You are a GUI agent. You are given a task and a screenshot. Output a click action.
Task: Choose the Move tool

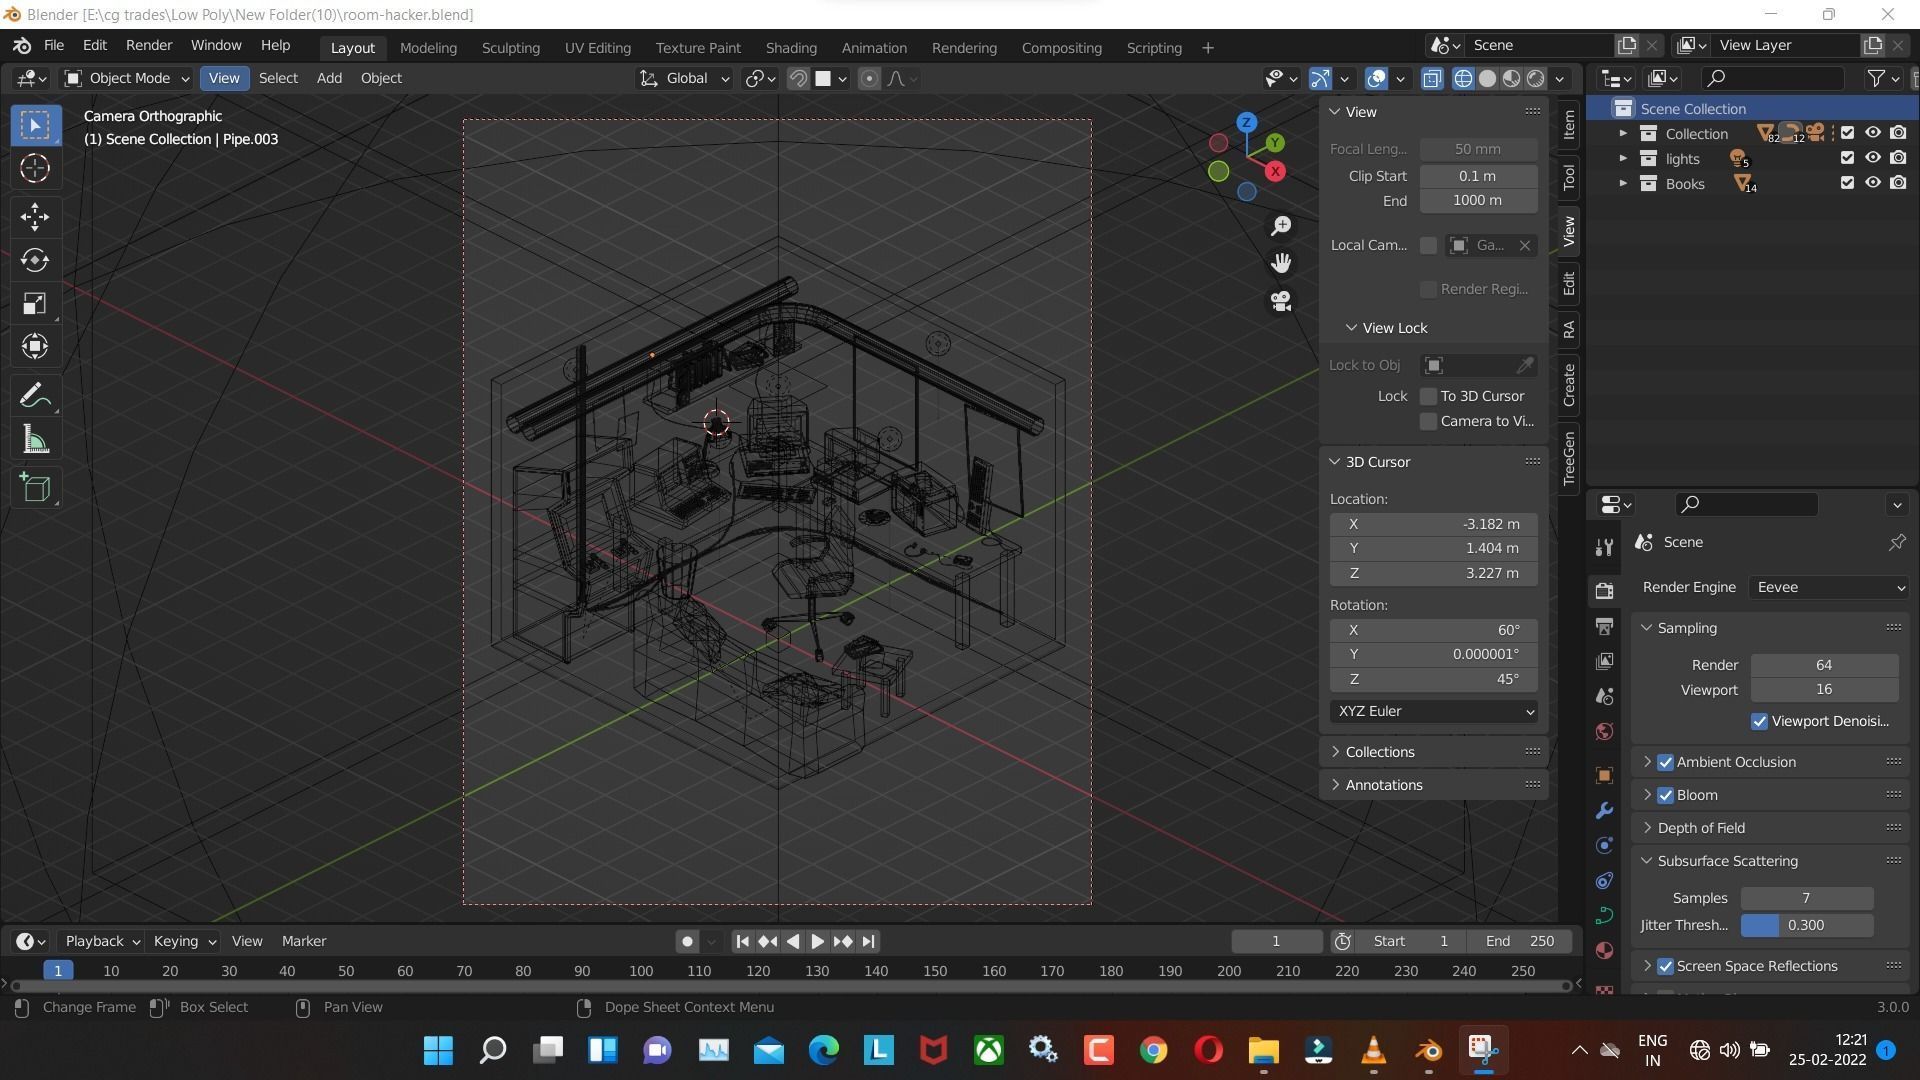[x=35, y=217]
